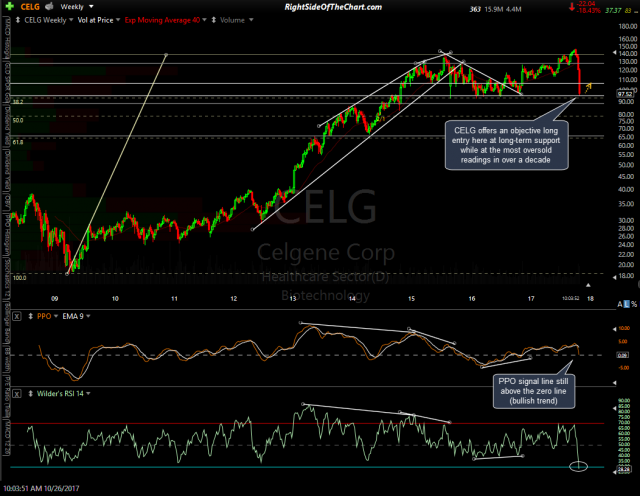
Task: Click the EMA 9 label
Action: coord(73,316)
